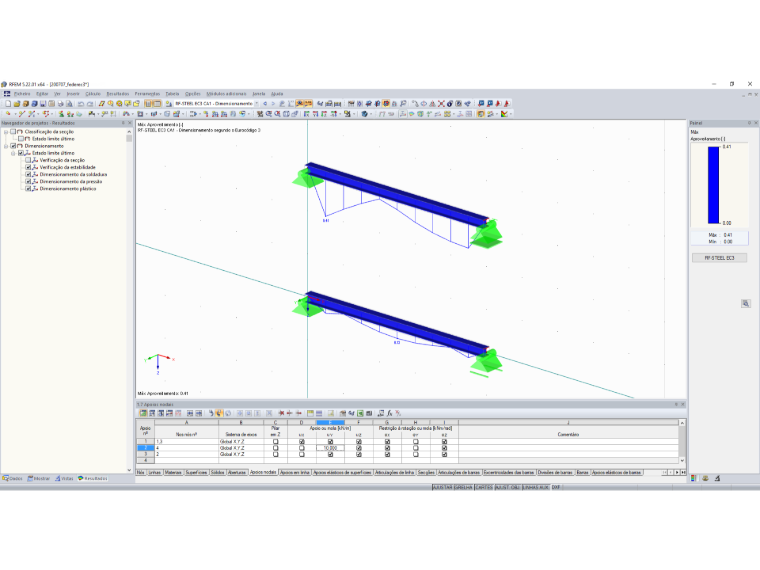Click the Print icon in toolbar
This screenshot has height=570, width=760.
pyautogui.click(x=61, y=104)
